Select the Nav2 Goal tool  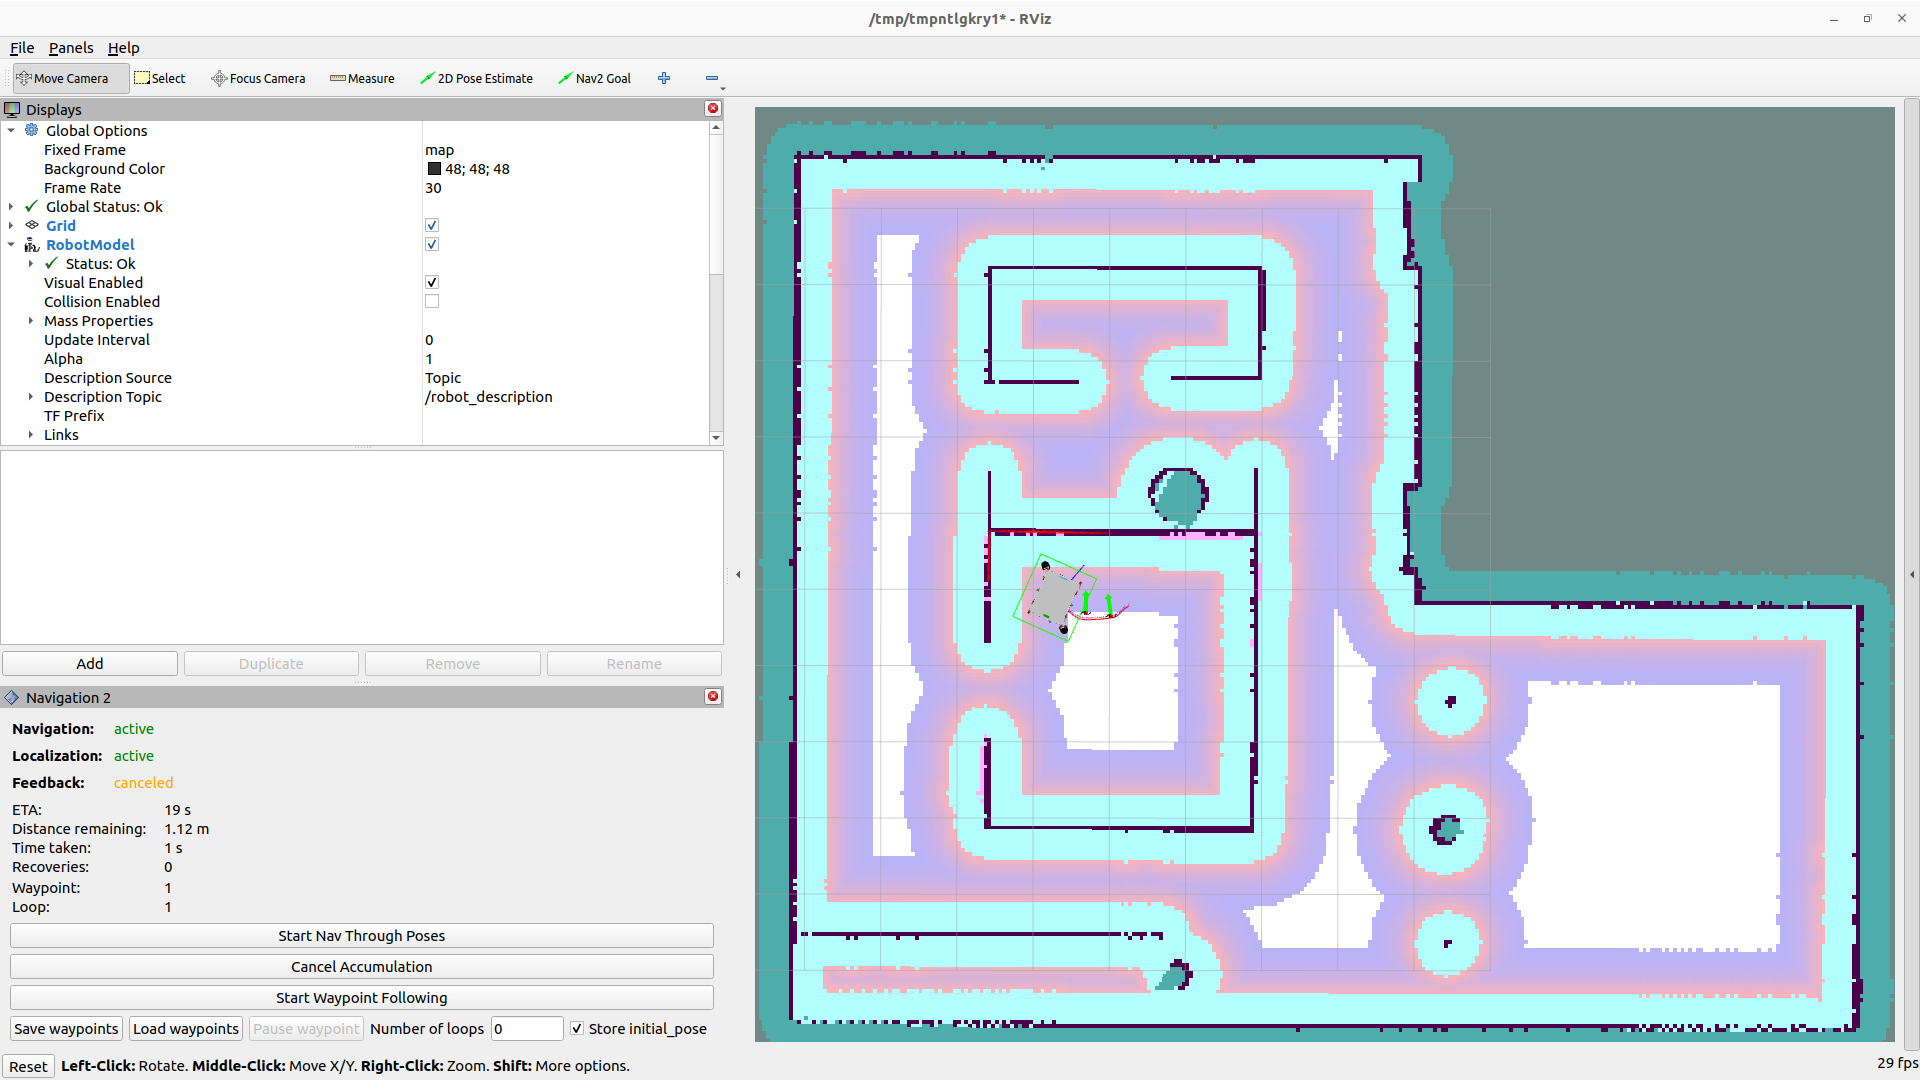point(594,78)
